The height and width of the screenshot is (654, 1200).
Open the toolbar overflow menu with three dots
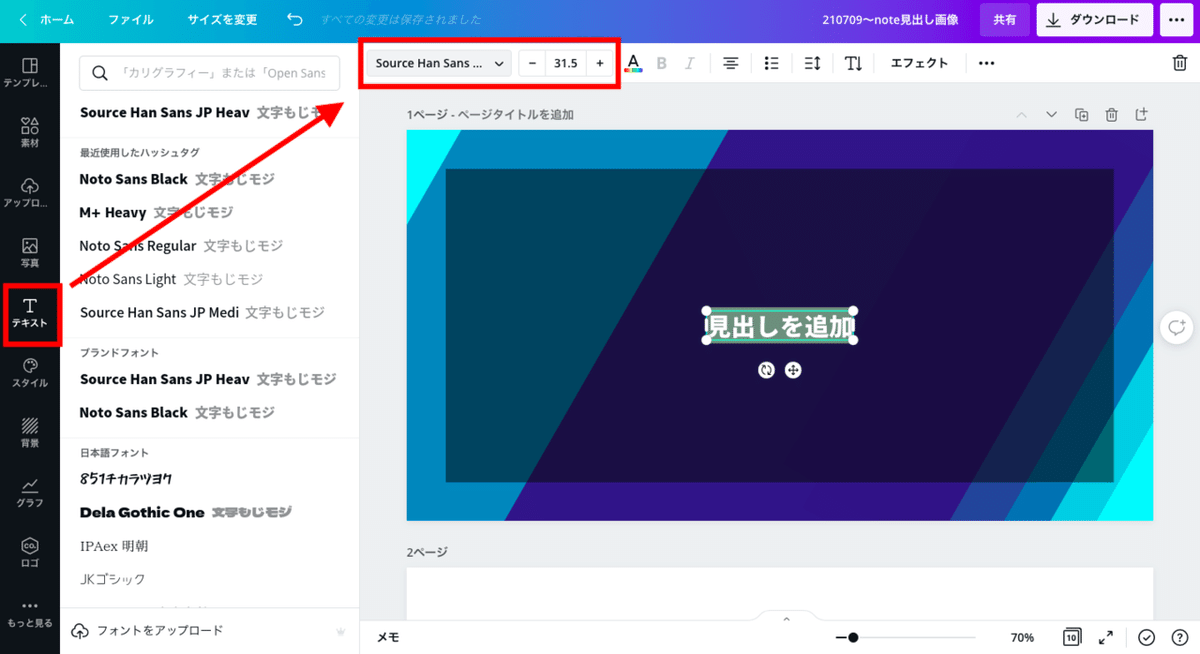click(986, 62)
